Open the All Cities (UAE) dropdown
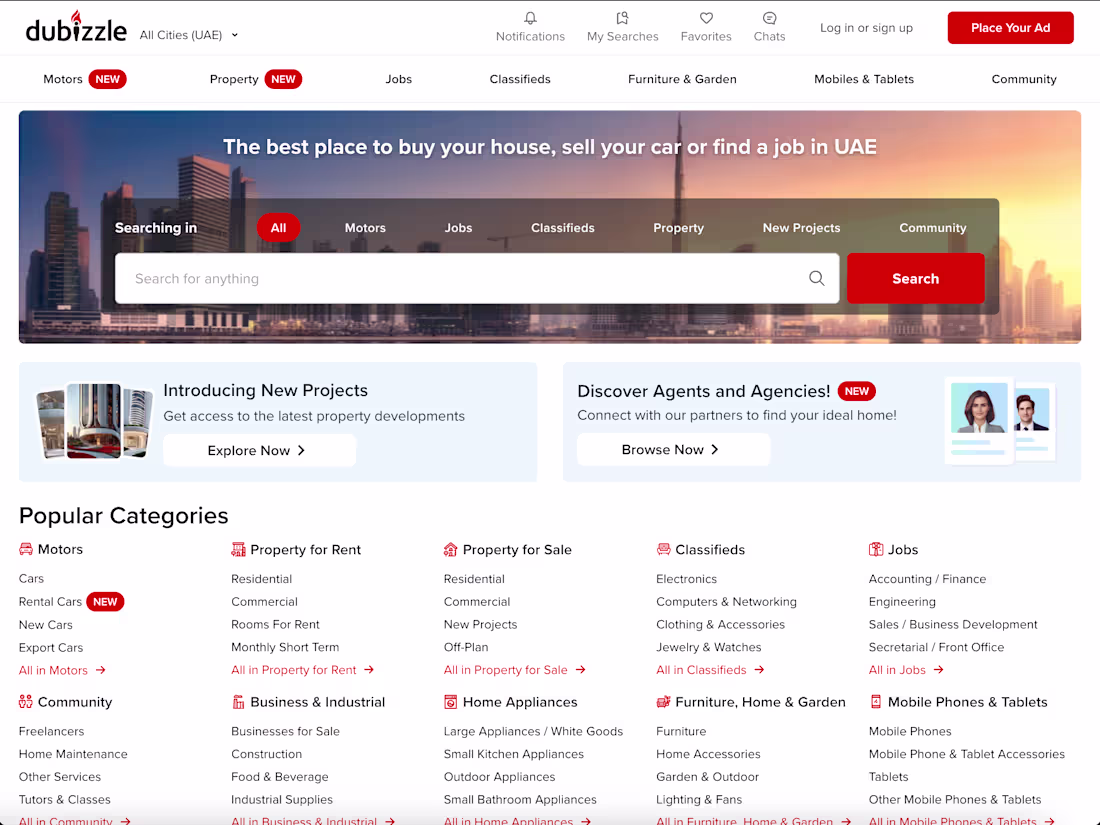The width and height of the screenshot is (1100, 825). click(x=188, y=34)
